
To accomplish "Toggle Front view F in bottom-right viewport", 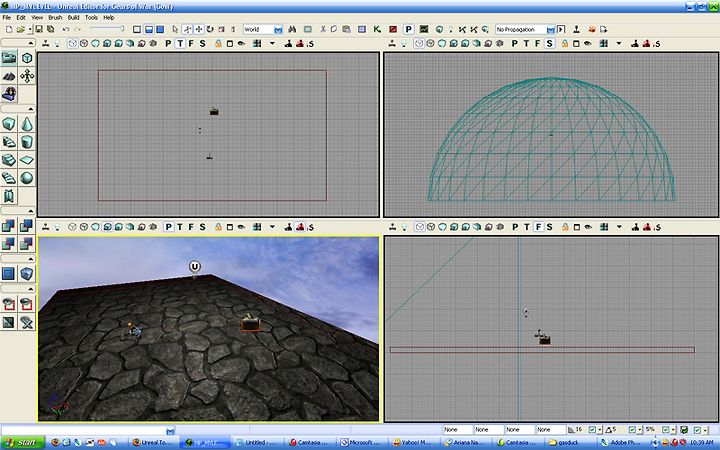I will [538, 227].
